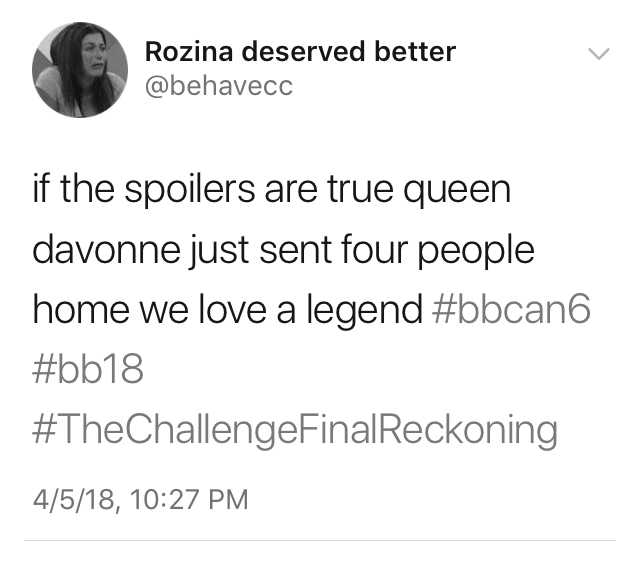Open the tweet options chevron menu
The width and height of the screenshot is (640, 563).
(599, 54)
